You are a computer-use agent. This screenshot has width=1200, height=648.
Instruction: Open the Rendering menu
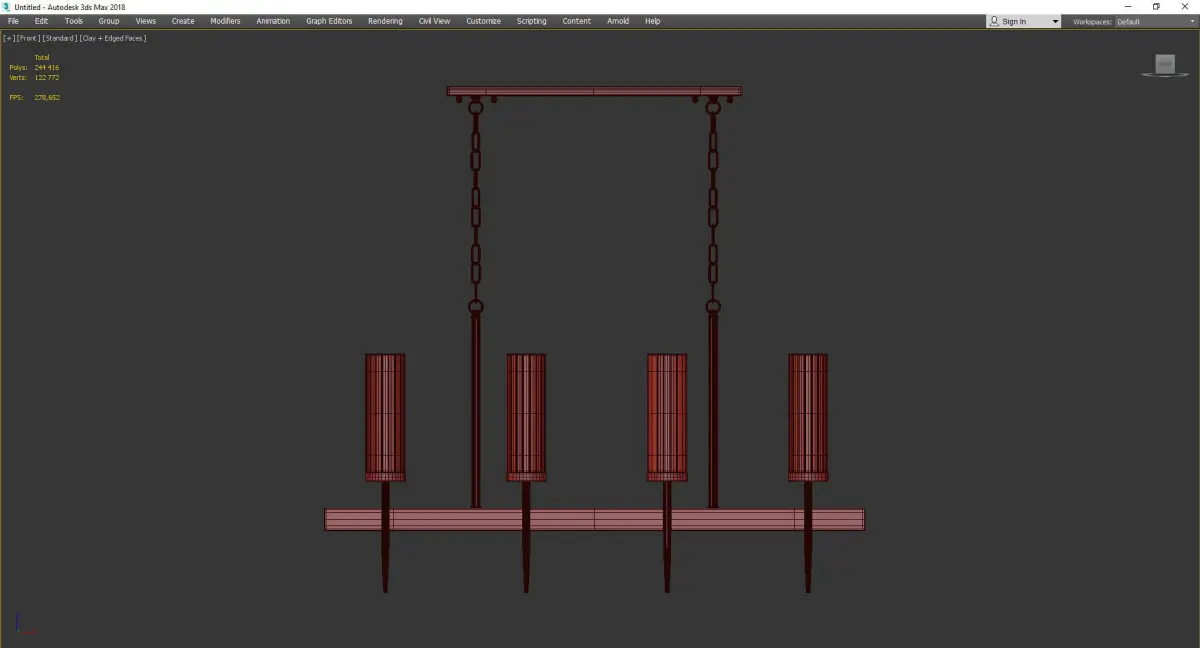(x=385, y=21)
